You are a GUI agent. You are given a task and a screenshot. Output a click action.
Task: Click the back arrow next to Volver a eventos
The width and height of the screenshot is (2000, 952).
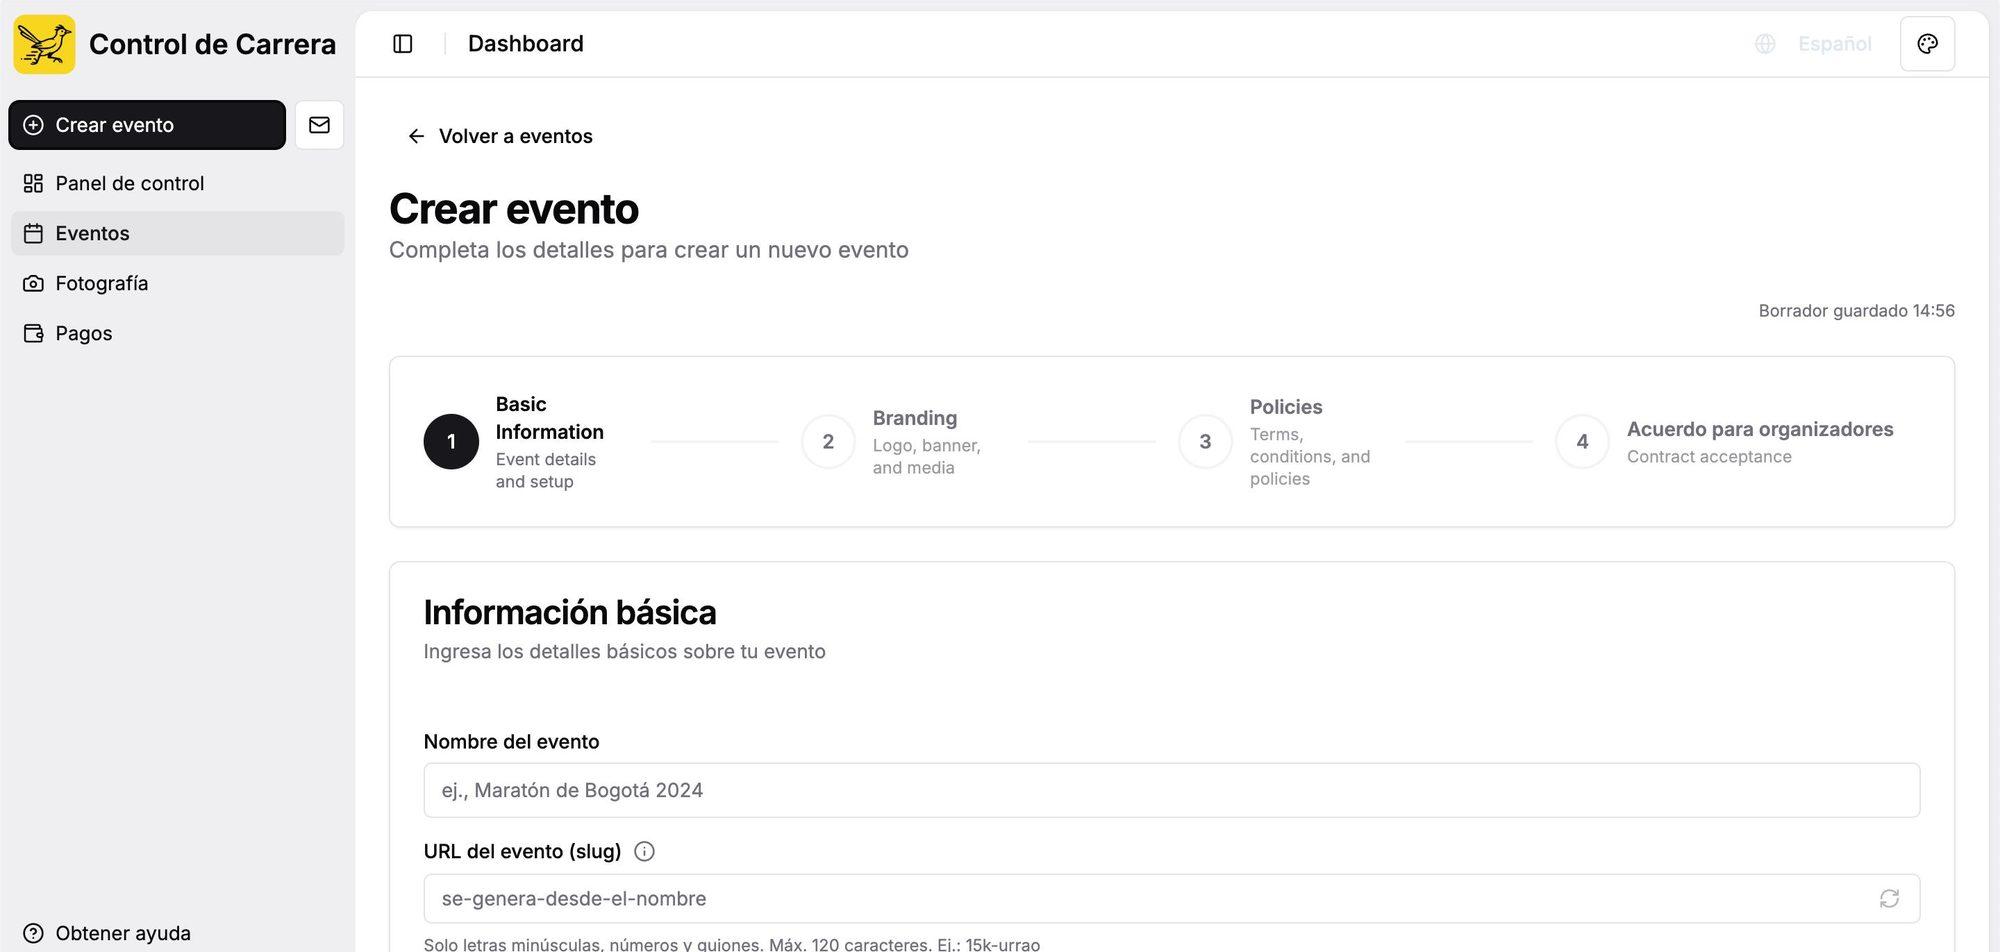click(416, 136)
